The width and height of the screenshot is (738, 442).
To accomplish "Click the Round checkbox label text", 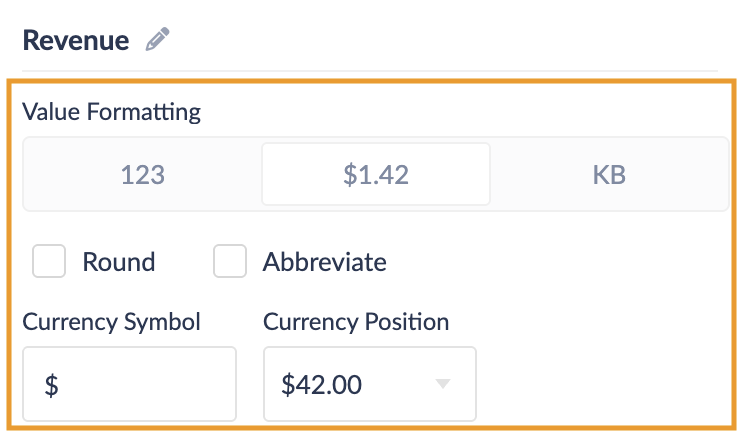I will click(118, 262).
